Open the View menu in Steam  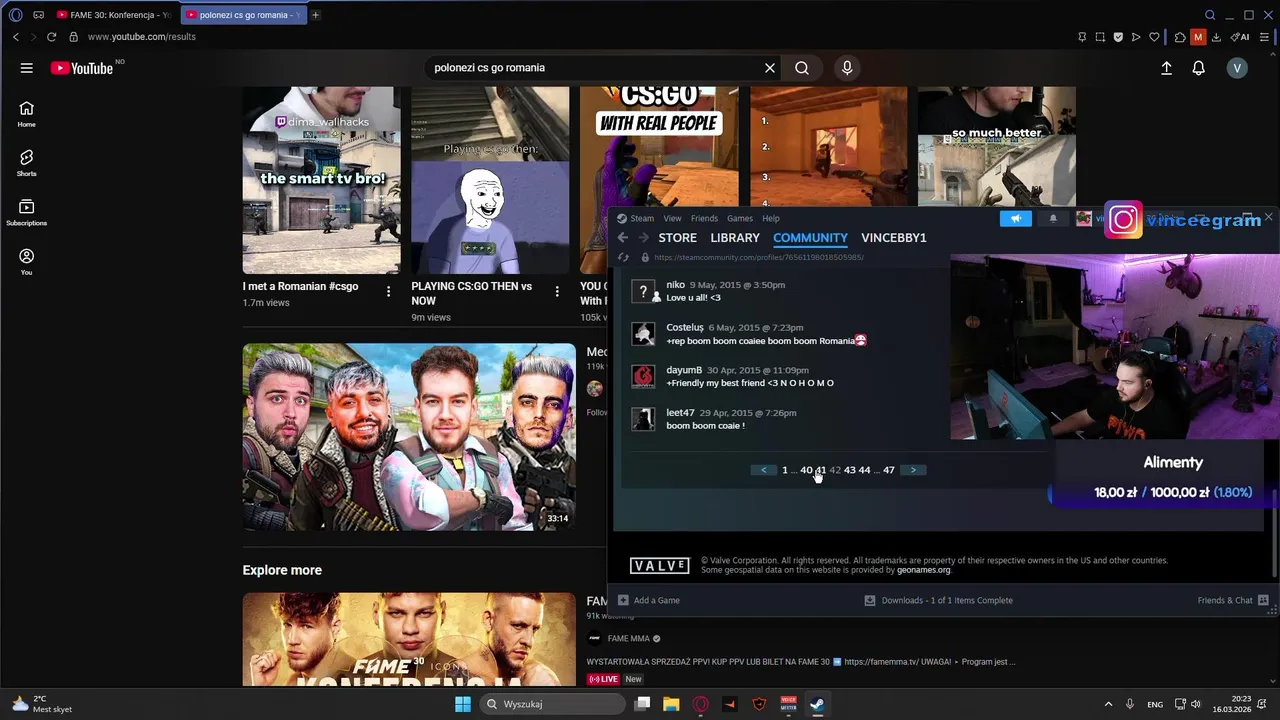point(672,218)
